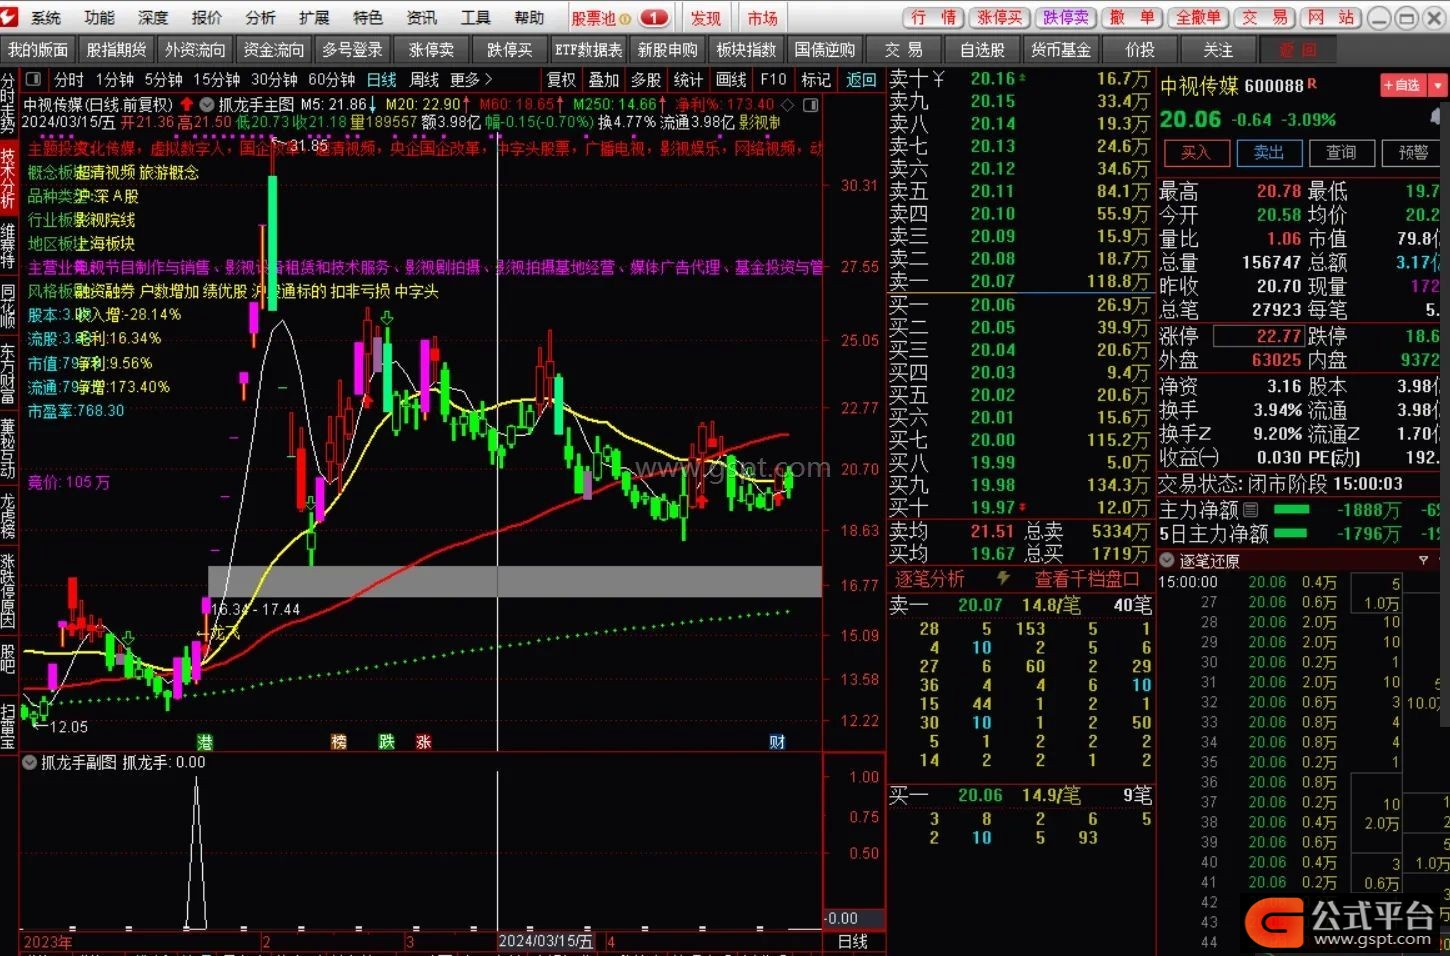Expand the 更多 periods chevron
Image resolution: width=1450 pixels, height=956 pixels.
click(x=488, y=79)
